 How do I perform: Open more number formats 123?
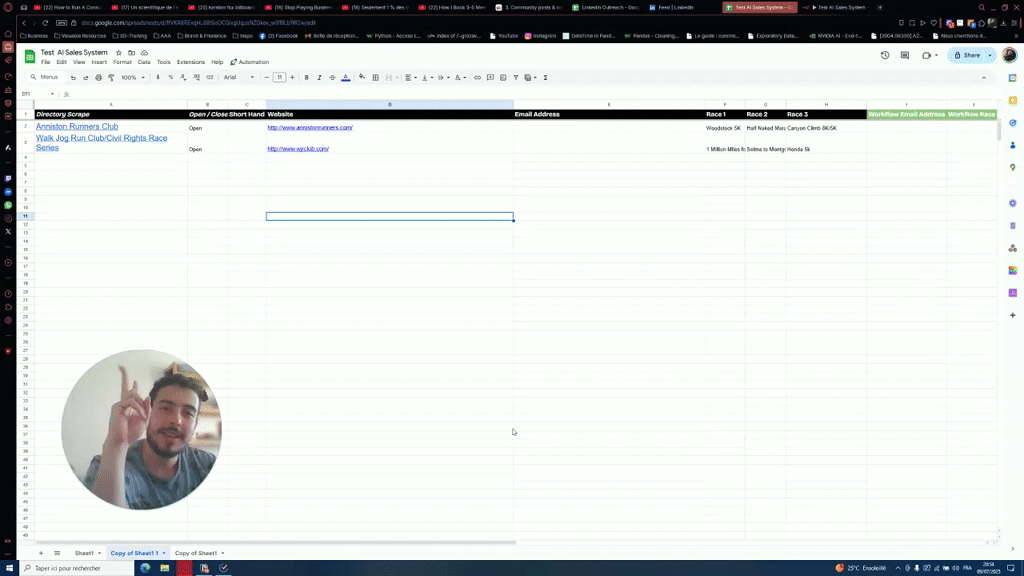tap(210, 78)
